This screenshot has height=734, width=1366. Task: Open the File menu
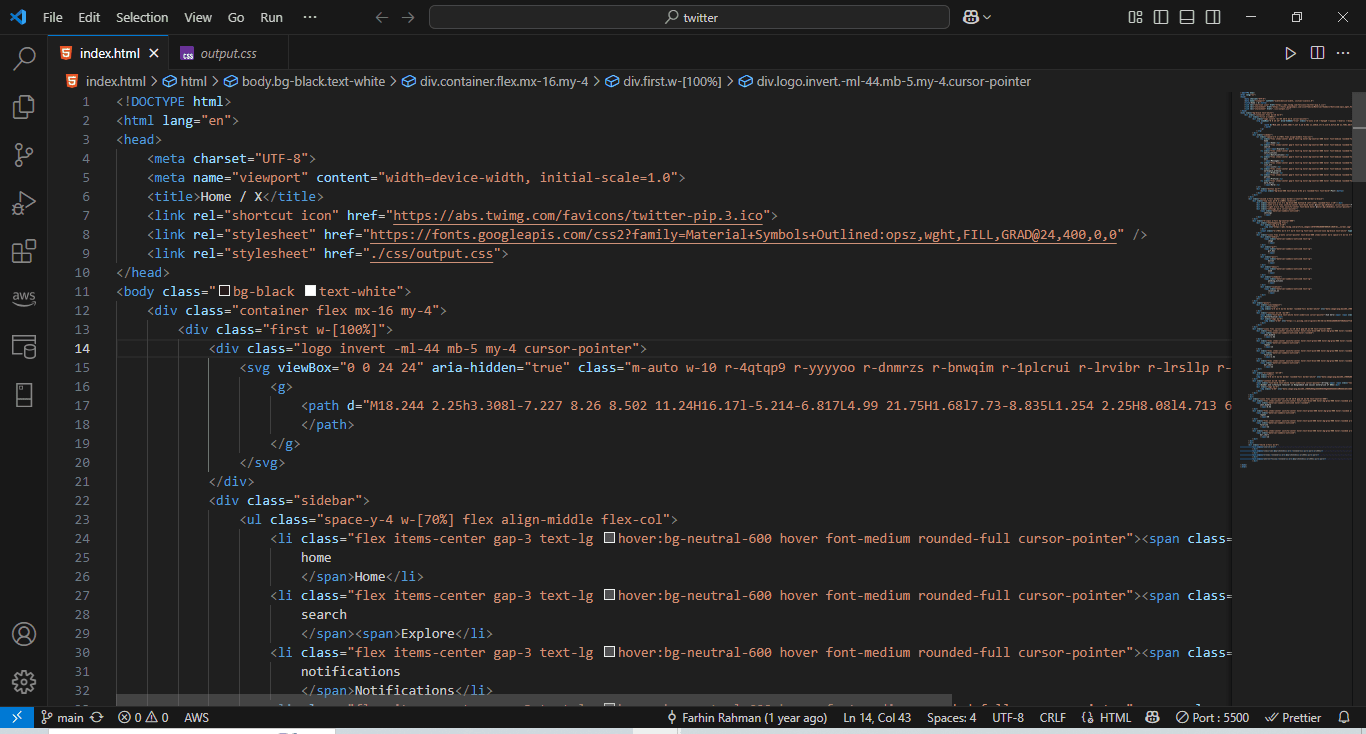point(52,17)
